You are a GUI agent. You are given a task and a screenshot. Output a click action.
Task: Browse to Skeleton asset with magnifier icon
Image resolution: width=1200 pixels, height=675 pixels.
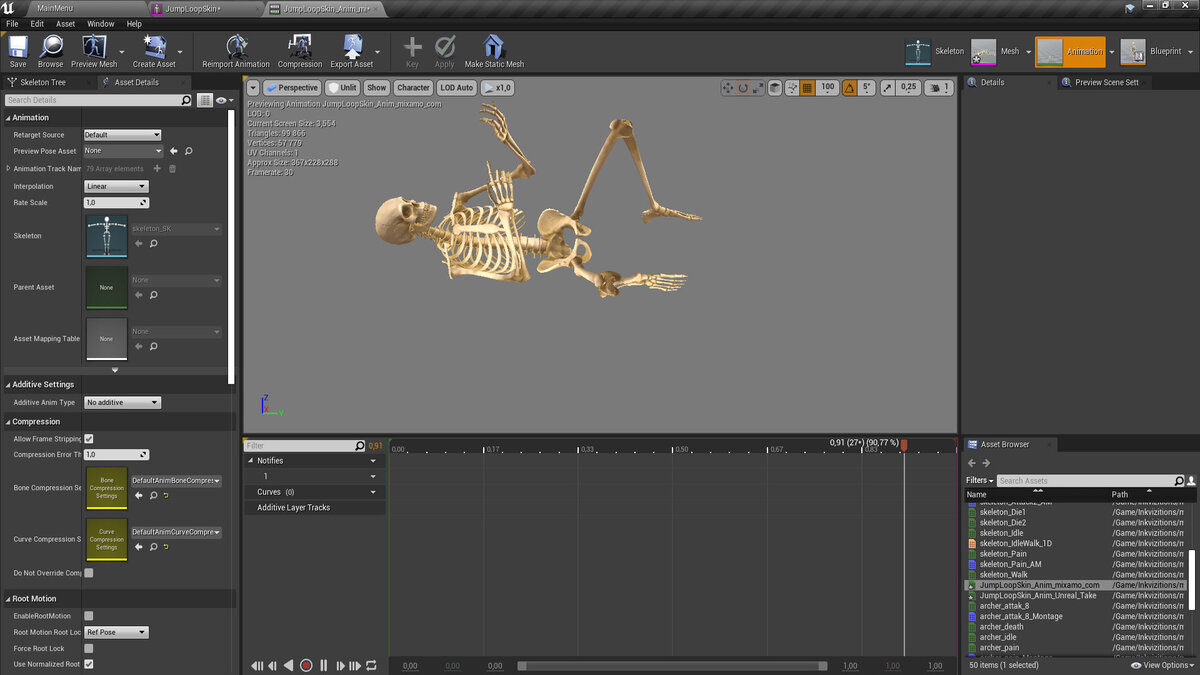(153, 243)
